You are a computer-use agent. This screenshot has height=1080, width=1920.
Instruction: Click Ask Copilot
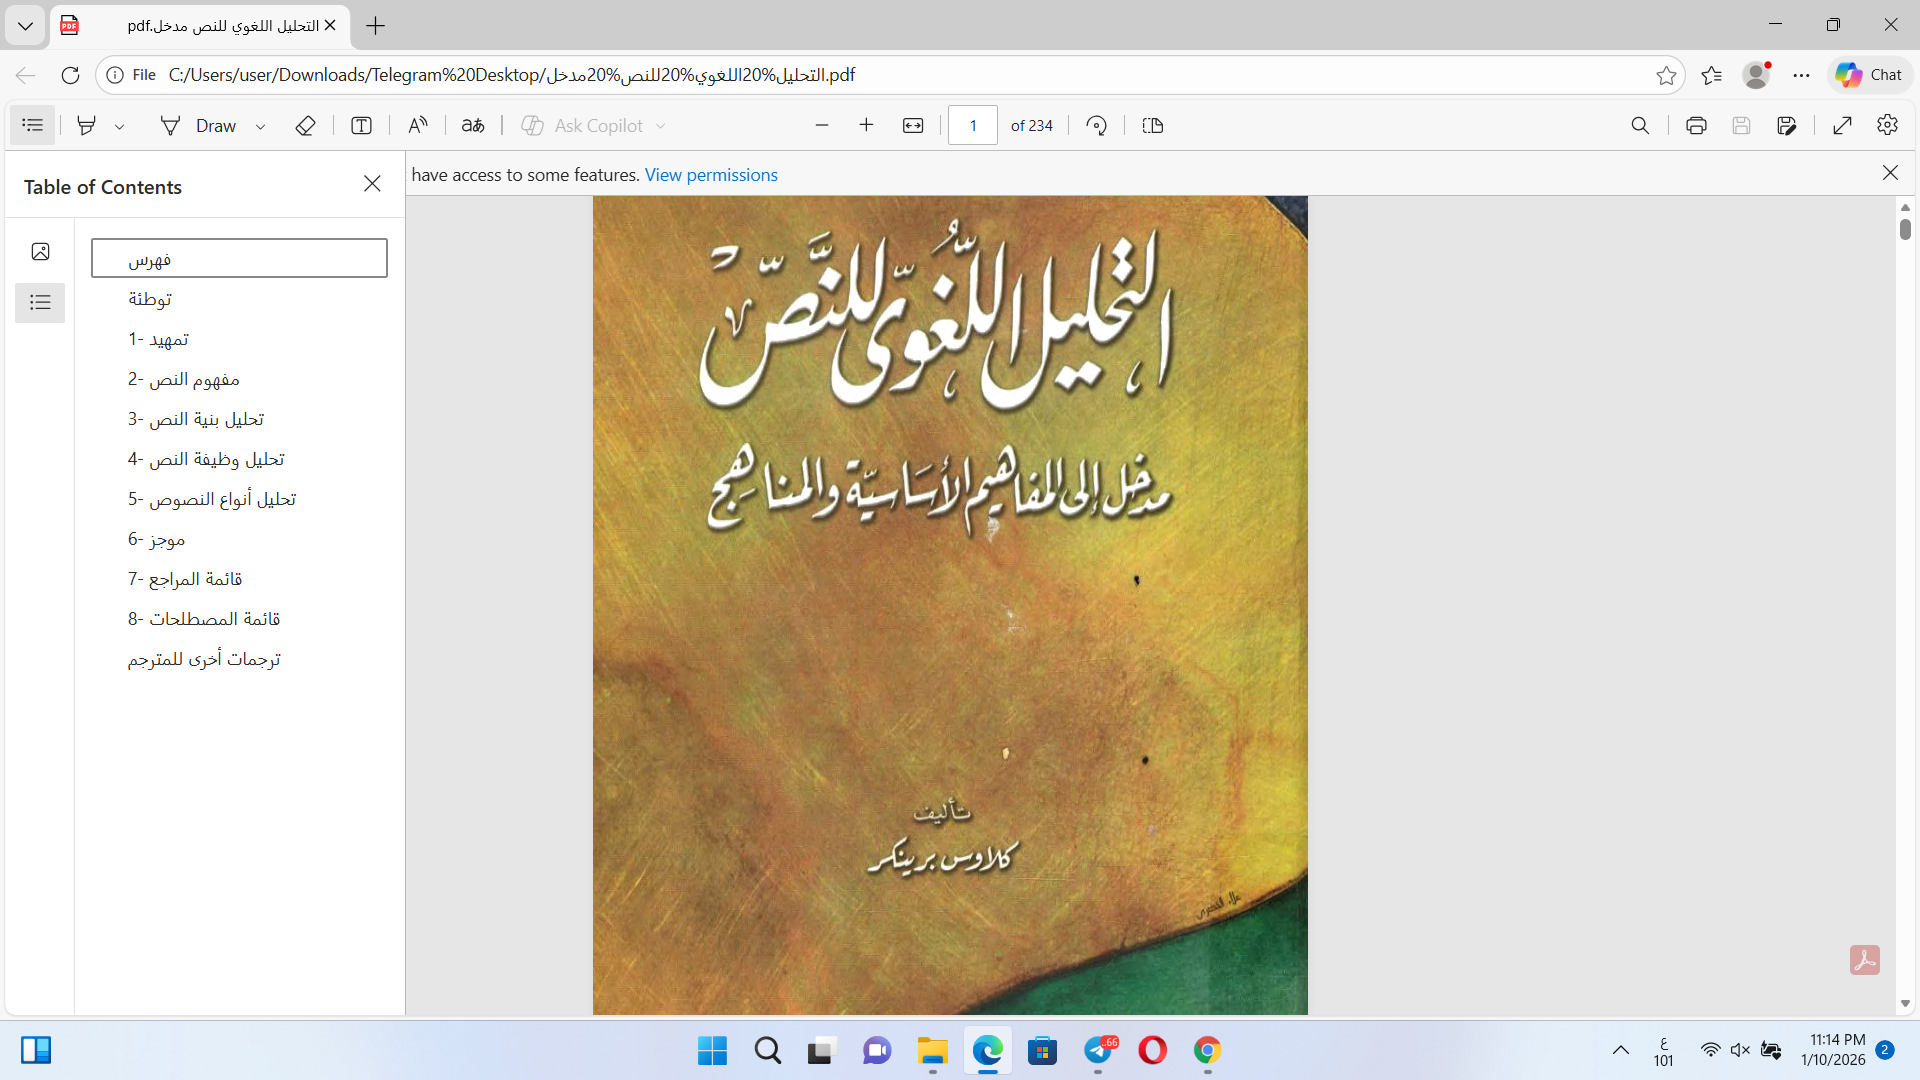coord(583,126)
